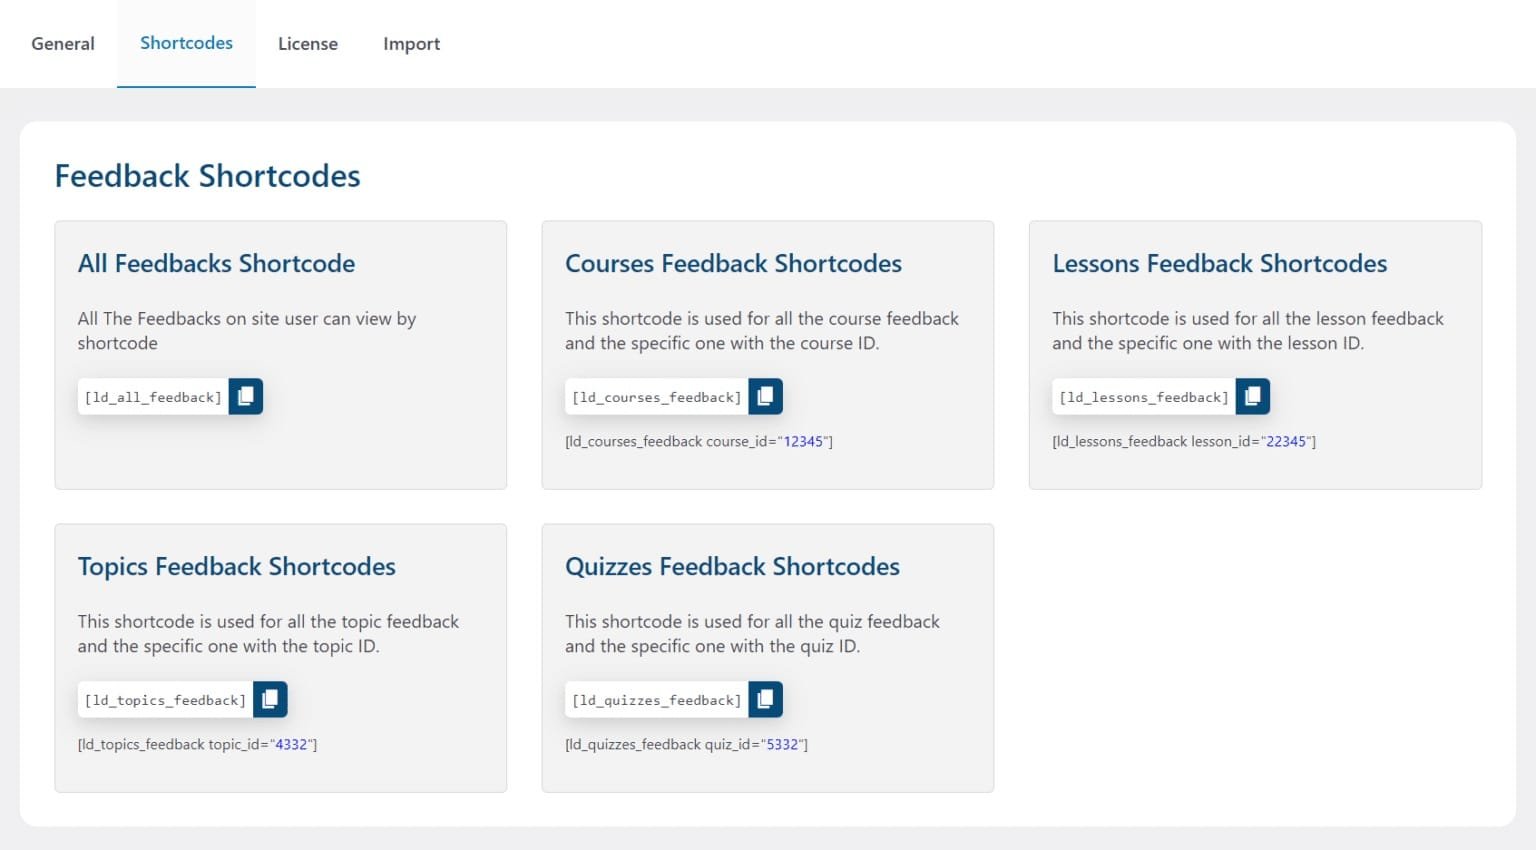Screen dimensions: 1536x850
Task: Click the All Feedbacks Shortcode title
Action: click(x=216, y=263)
